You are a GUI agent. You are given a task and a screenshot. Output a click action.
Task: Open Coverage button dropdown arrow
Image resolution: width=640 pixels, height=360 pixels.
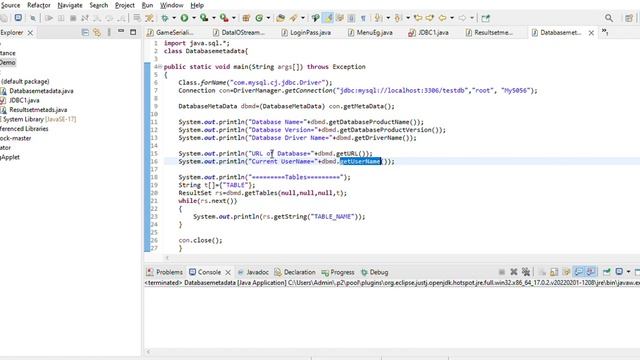[213, 18]
